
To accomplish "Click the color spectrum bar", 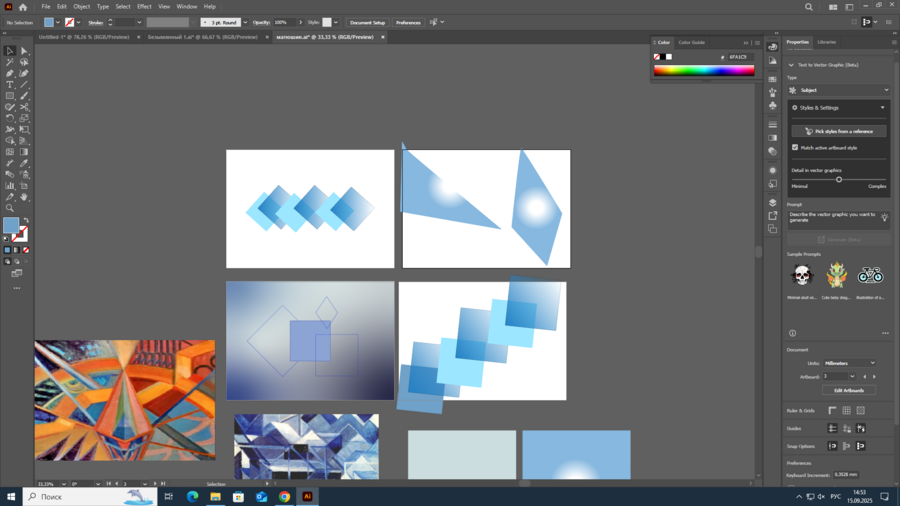I will point(704,71).
